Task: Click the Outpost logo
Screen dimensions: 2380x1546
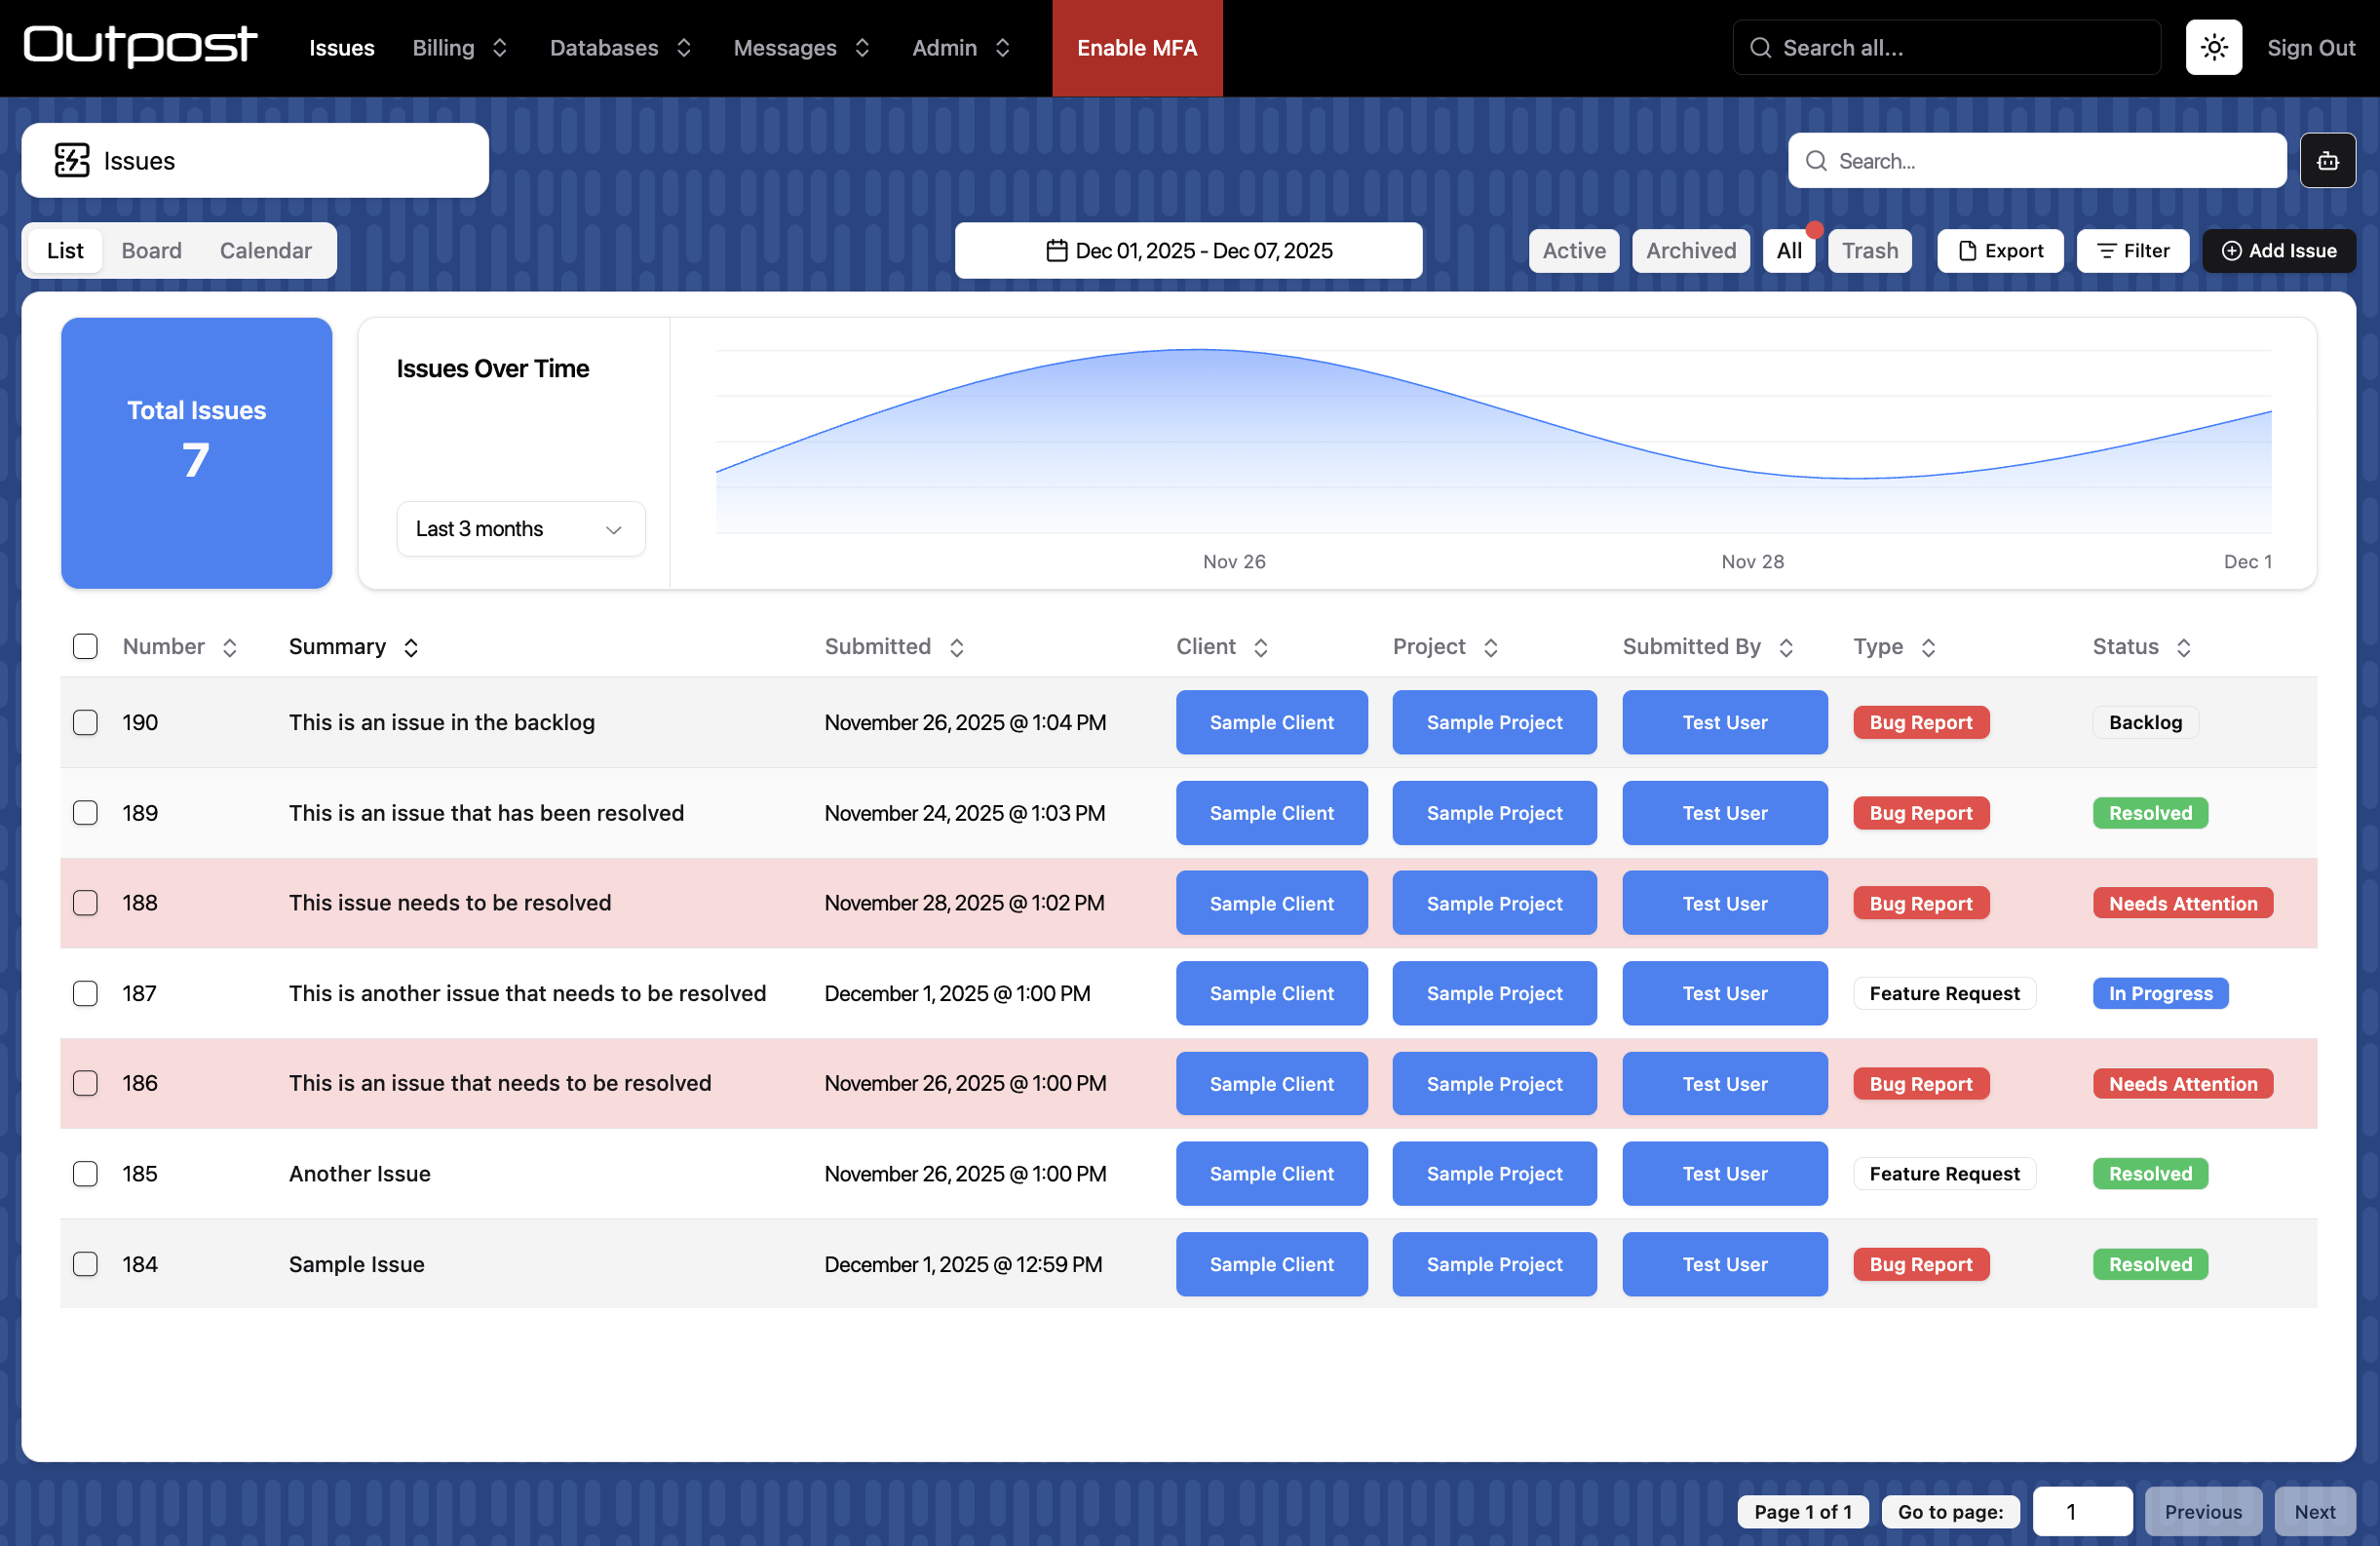Action: pyautogui.click(x=140, y=46)
